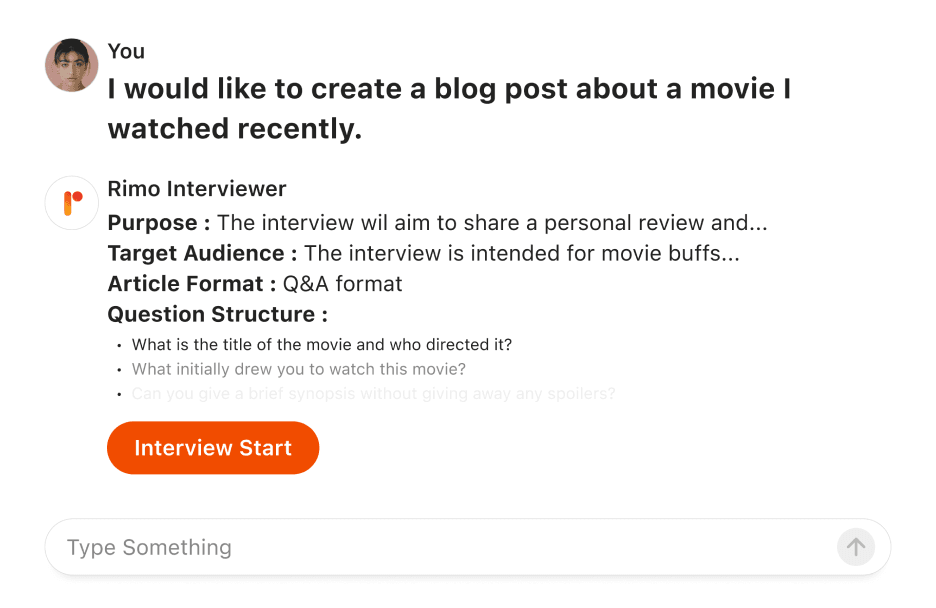Click the what initially drew you question

click(298, 369)
